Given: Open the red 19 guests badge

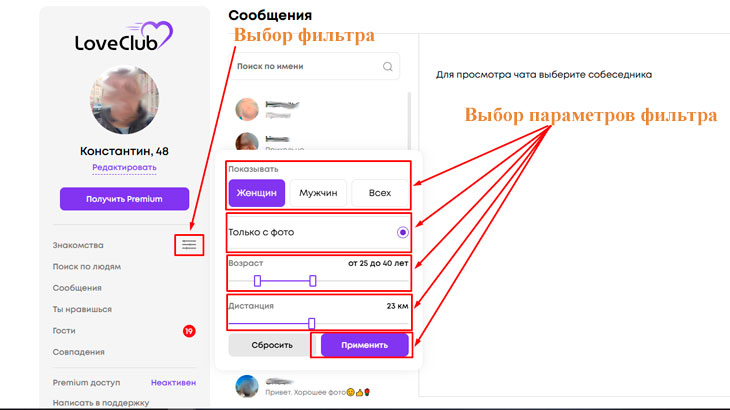Looking at the screenshot, I should (189, 331).
